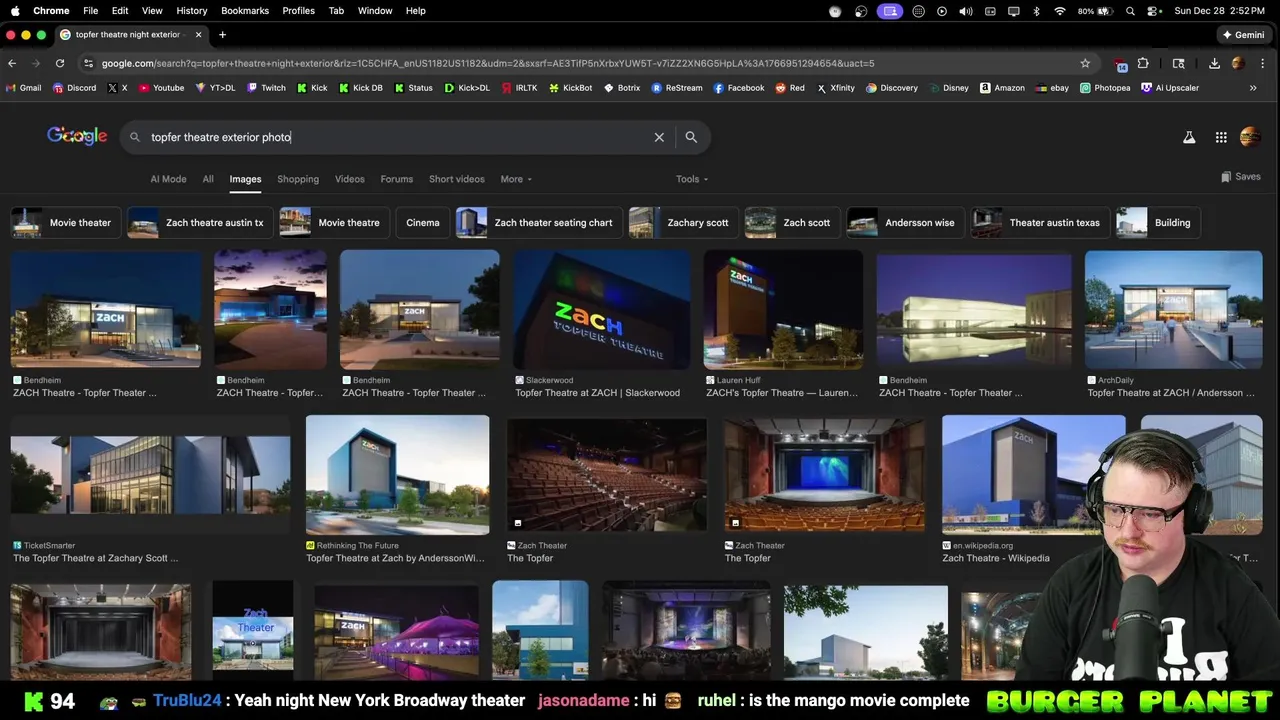Open the File menu
This screenshot has height=720, width=1280.
(x=90, y=11)
